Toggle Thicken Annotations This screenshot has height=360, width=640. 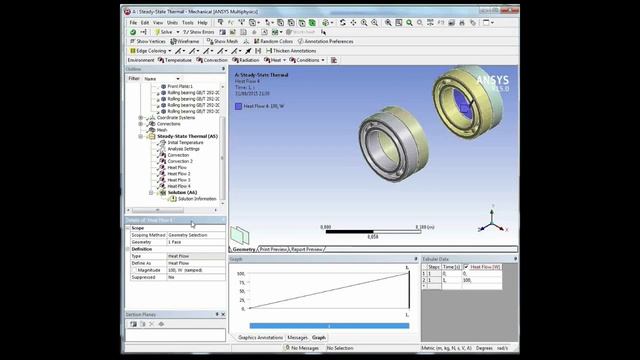(x=291, y=51)
